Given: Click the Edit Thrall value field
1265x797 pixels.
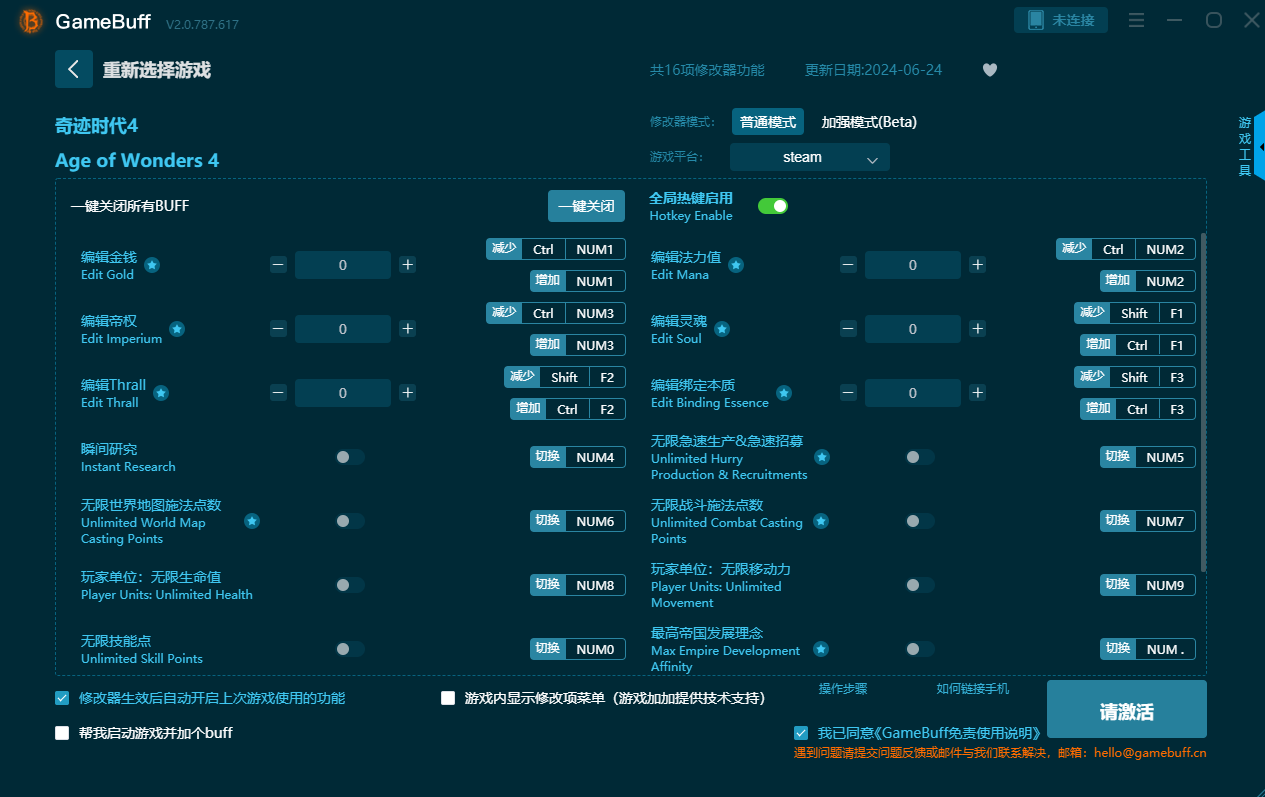Looking at the screenshot, I should click(x=343, y=393).
